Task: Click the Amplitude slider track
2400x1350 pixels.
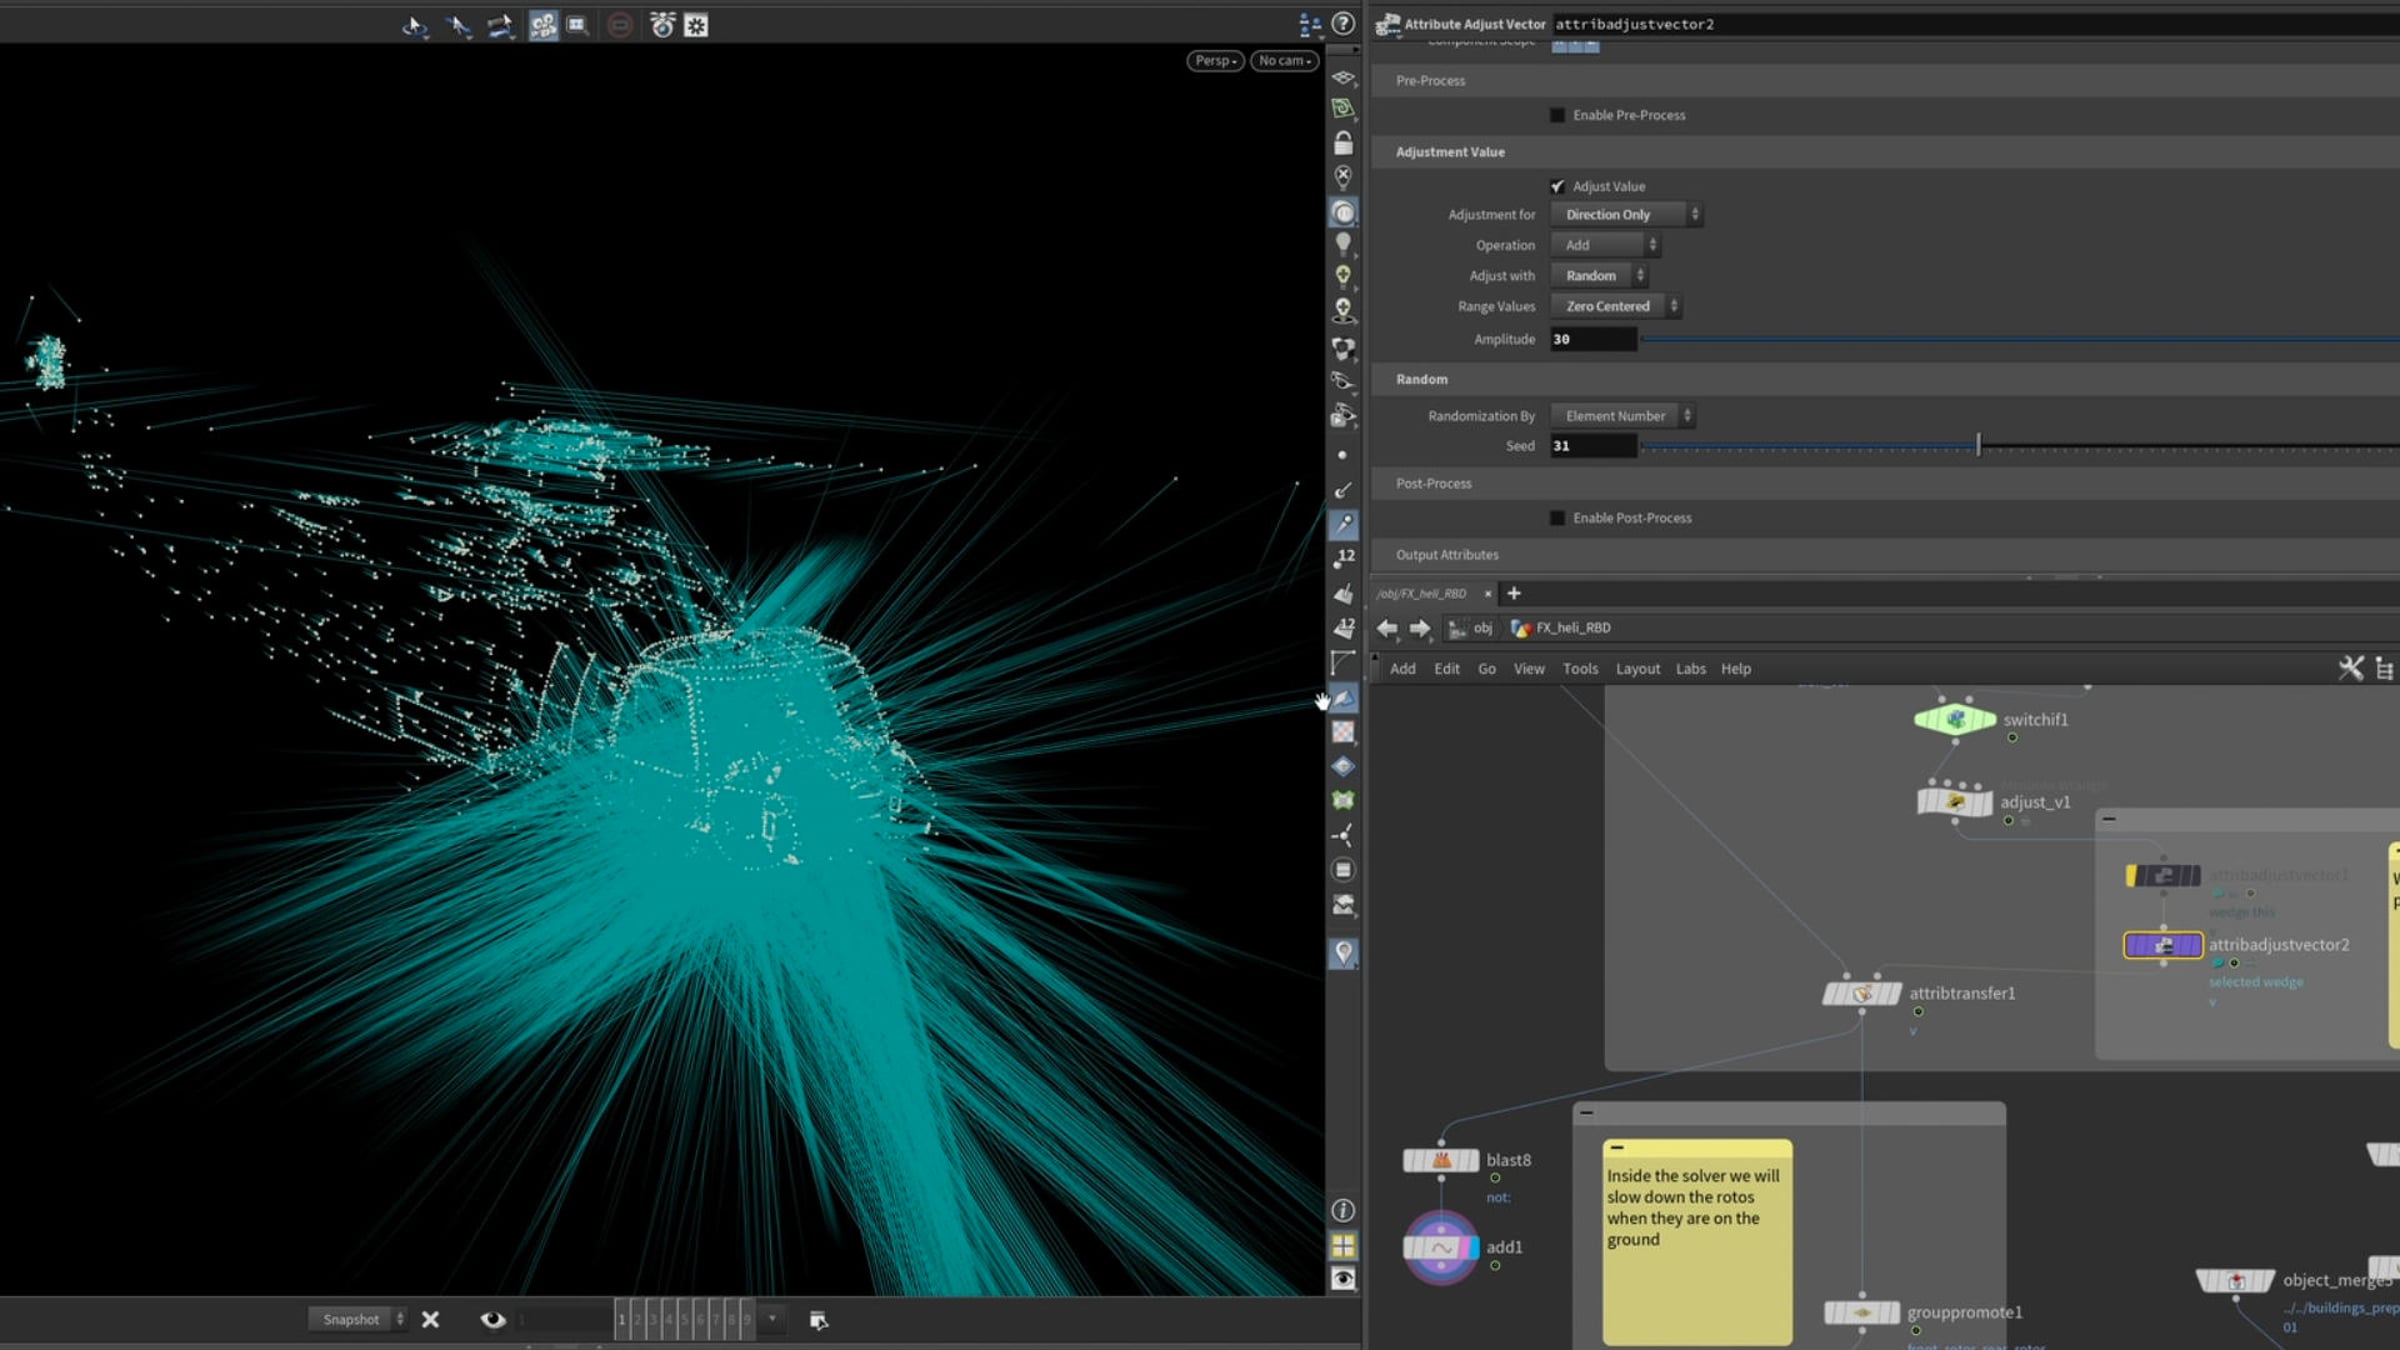Action: 2019,340
